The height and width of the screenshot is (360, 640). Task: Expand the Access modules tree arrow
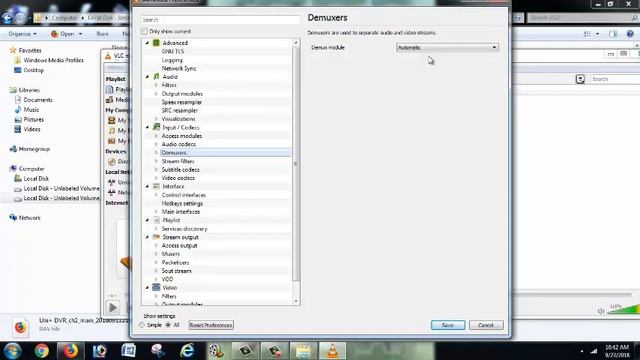(156, 136)
